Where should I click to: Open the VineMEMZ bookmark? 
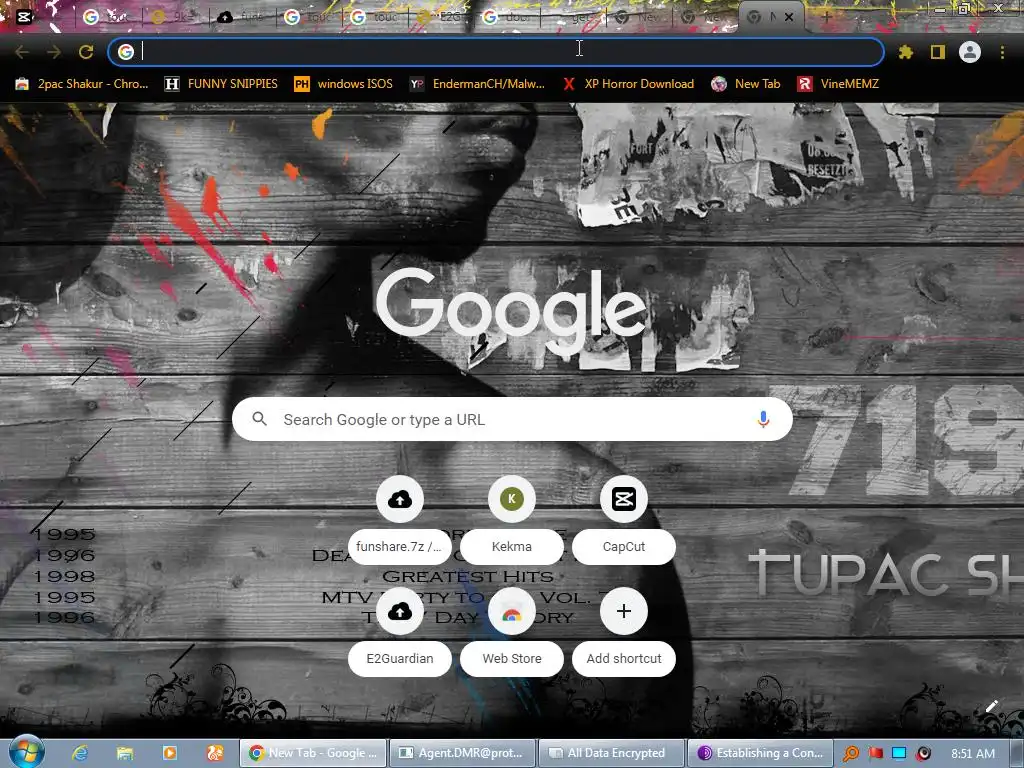[x=839, y=84]
